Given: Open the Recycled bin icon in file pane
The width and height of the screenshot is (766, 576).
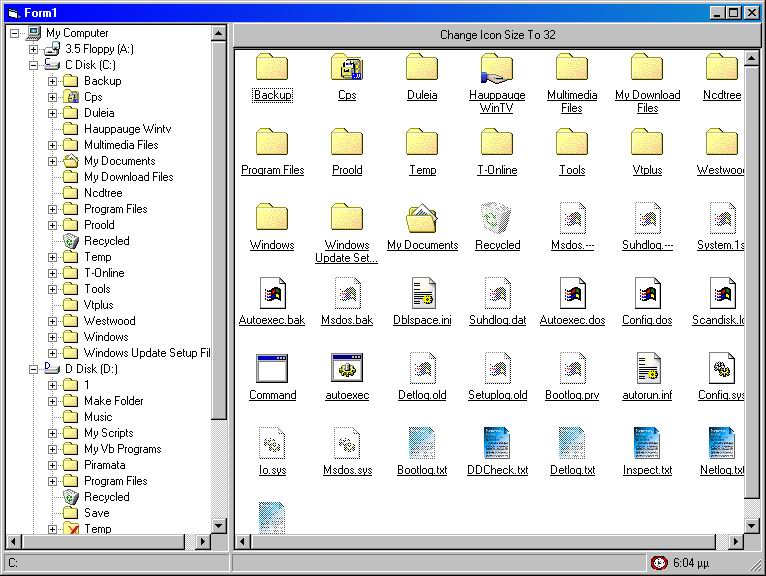Looking at the screenshot, I should click(x=497, y=218).
